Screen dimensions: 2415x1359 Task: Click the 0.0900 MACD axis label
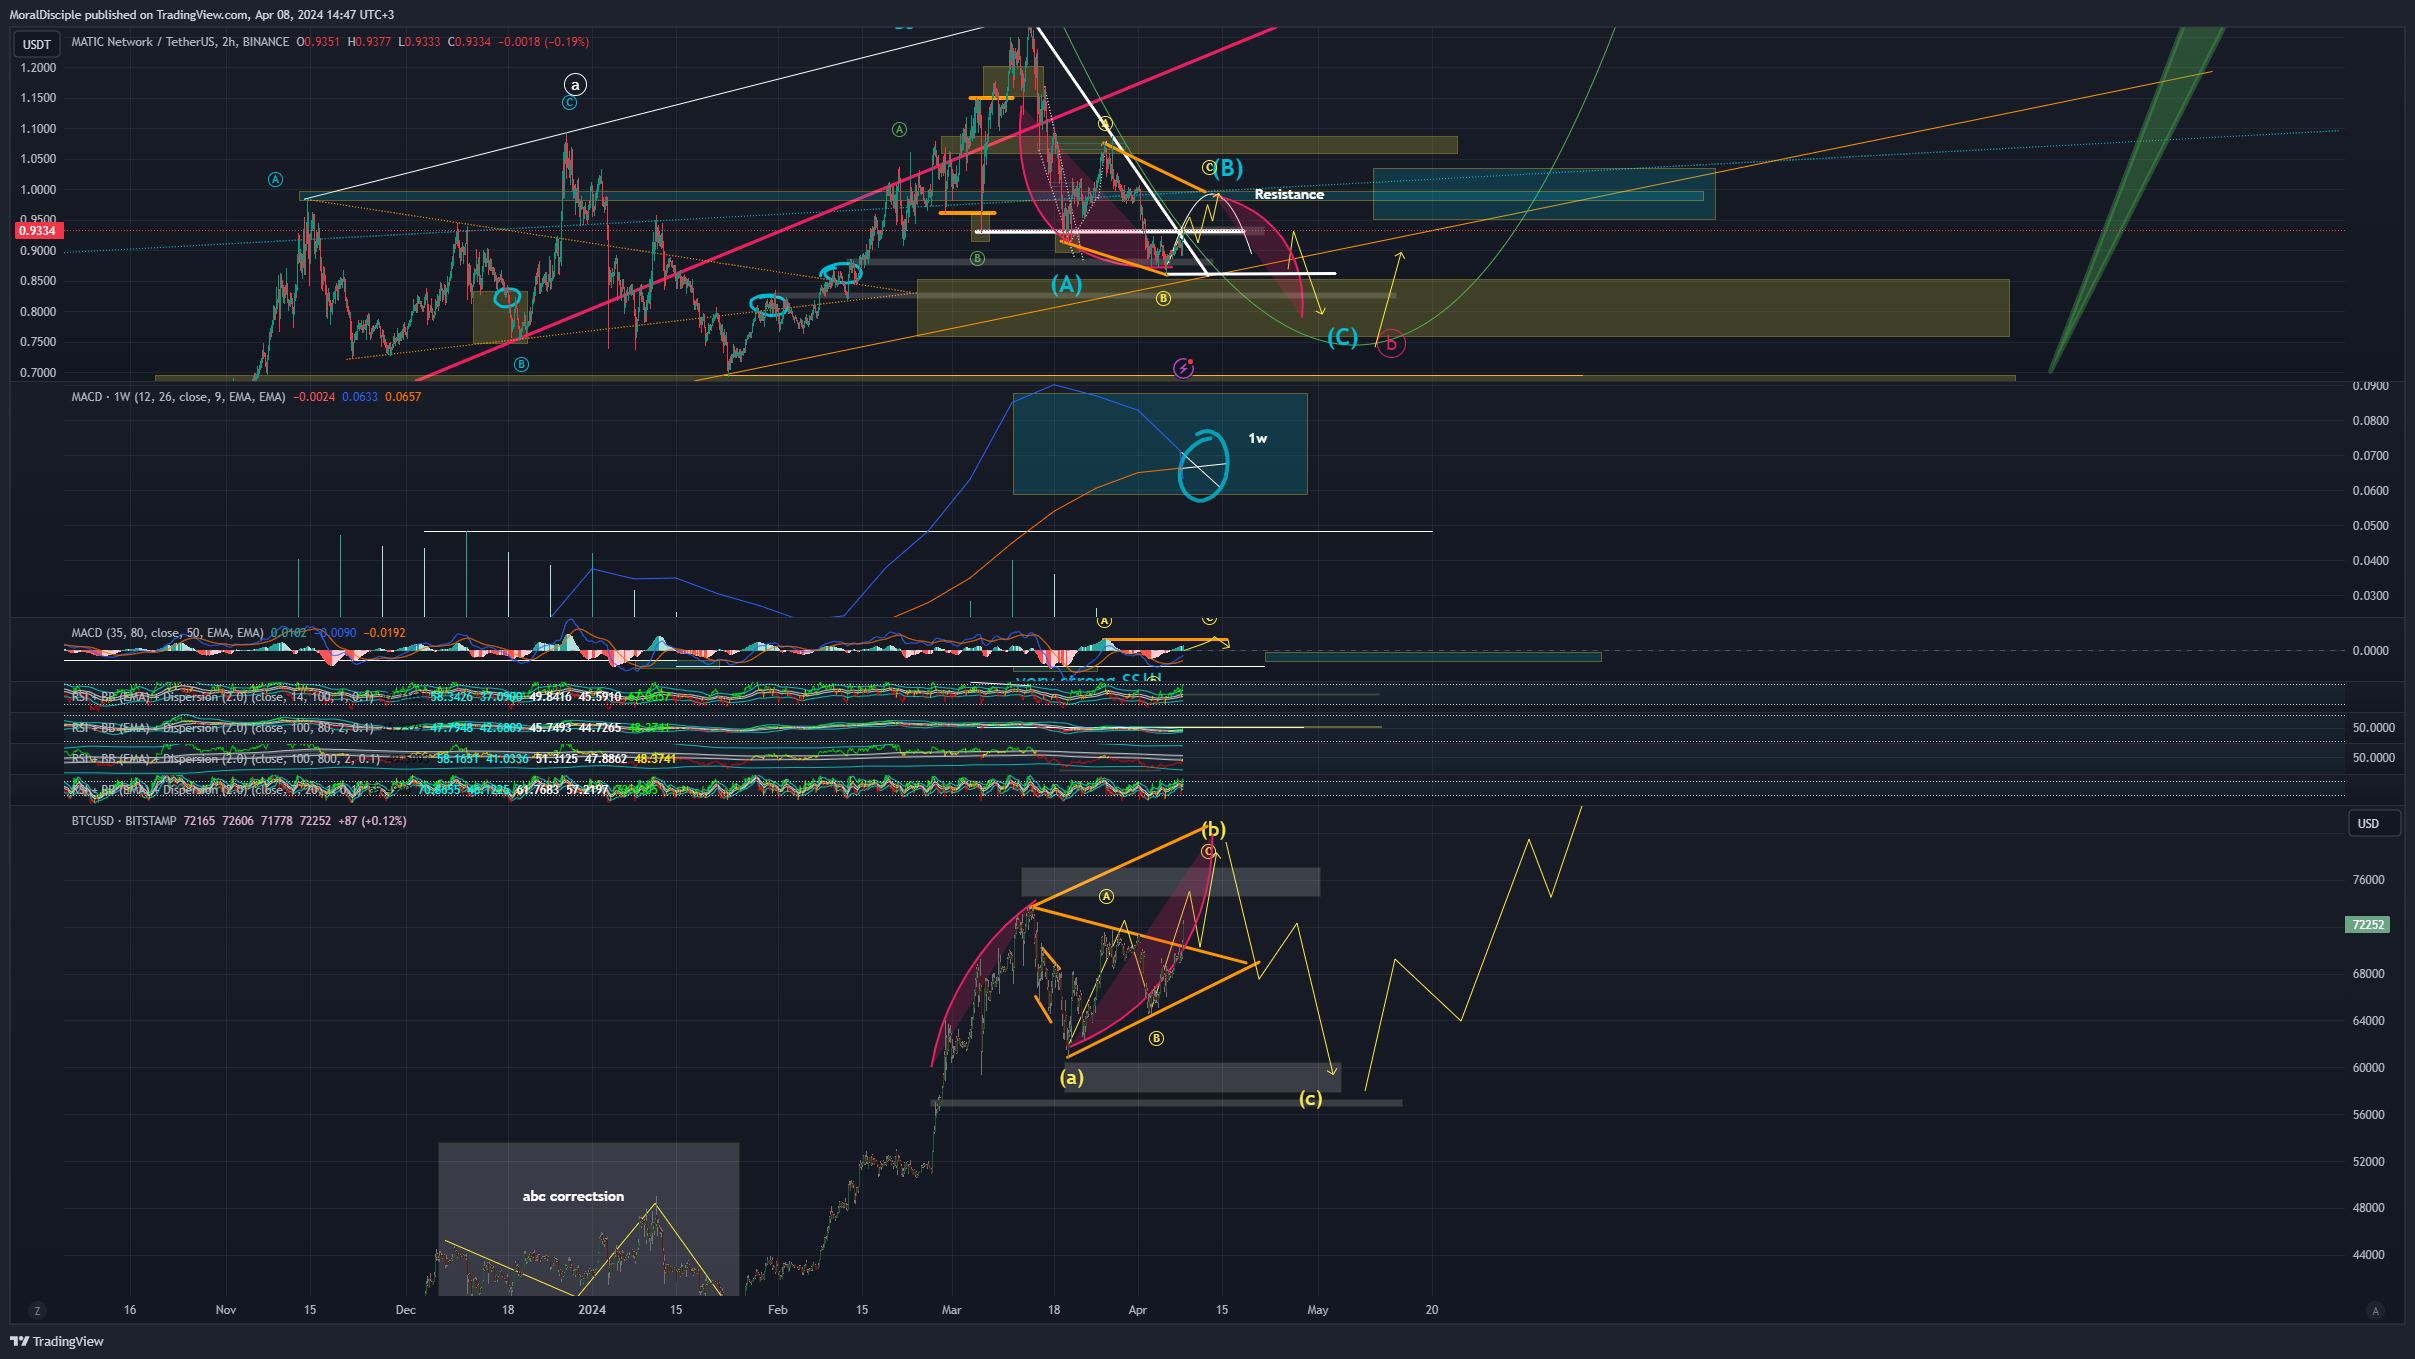coord(2370,386)
